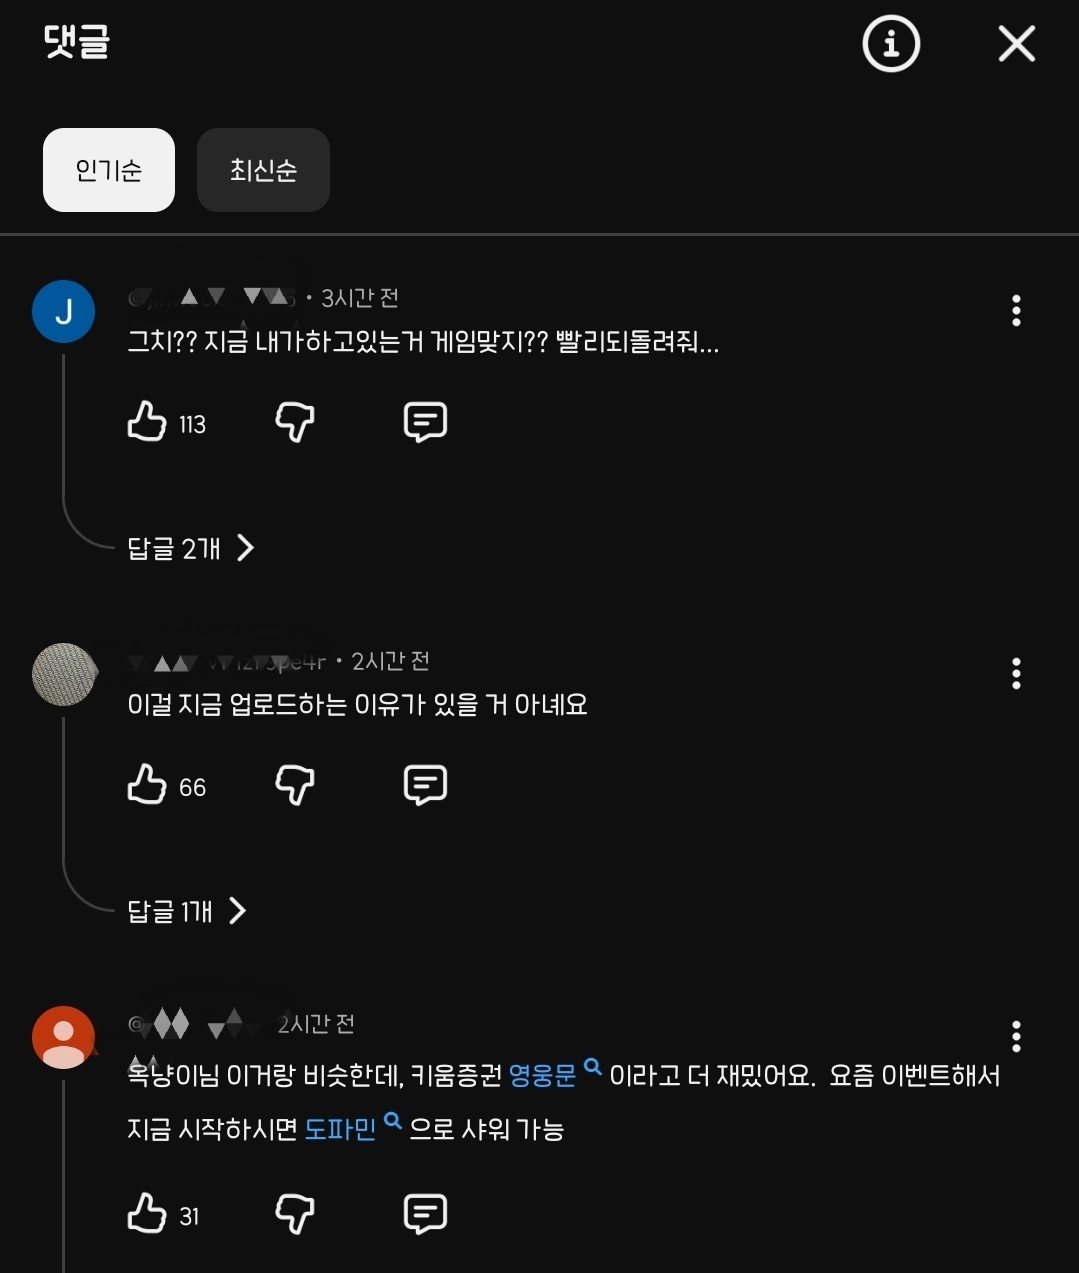This screenshot has width=1079, height=1273.
Task: Select the 인기순 sort tab
Action: (109, 170)
